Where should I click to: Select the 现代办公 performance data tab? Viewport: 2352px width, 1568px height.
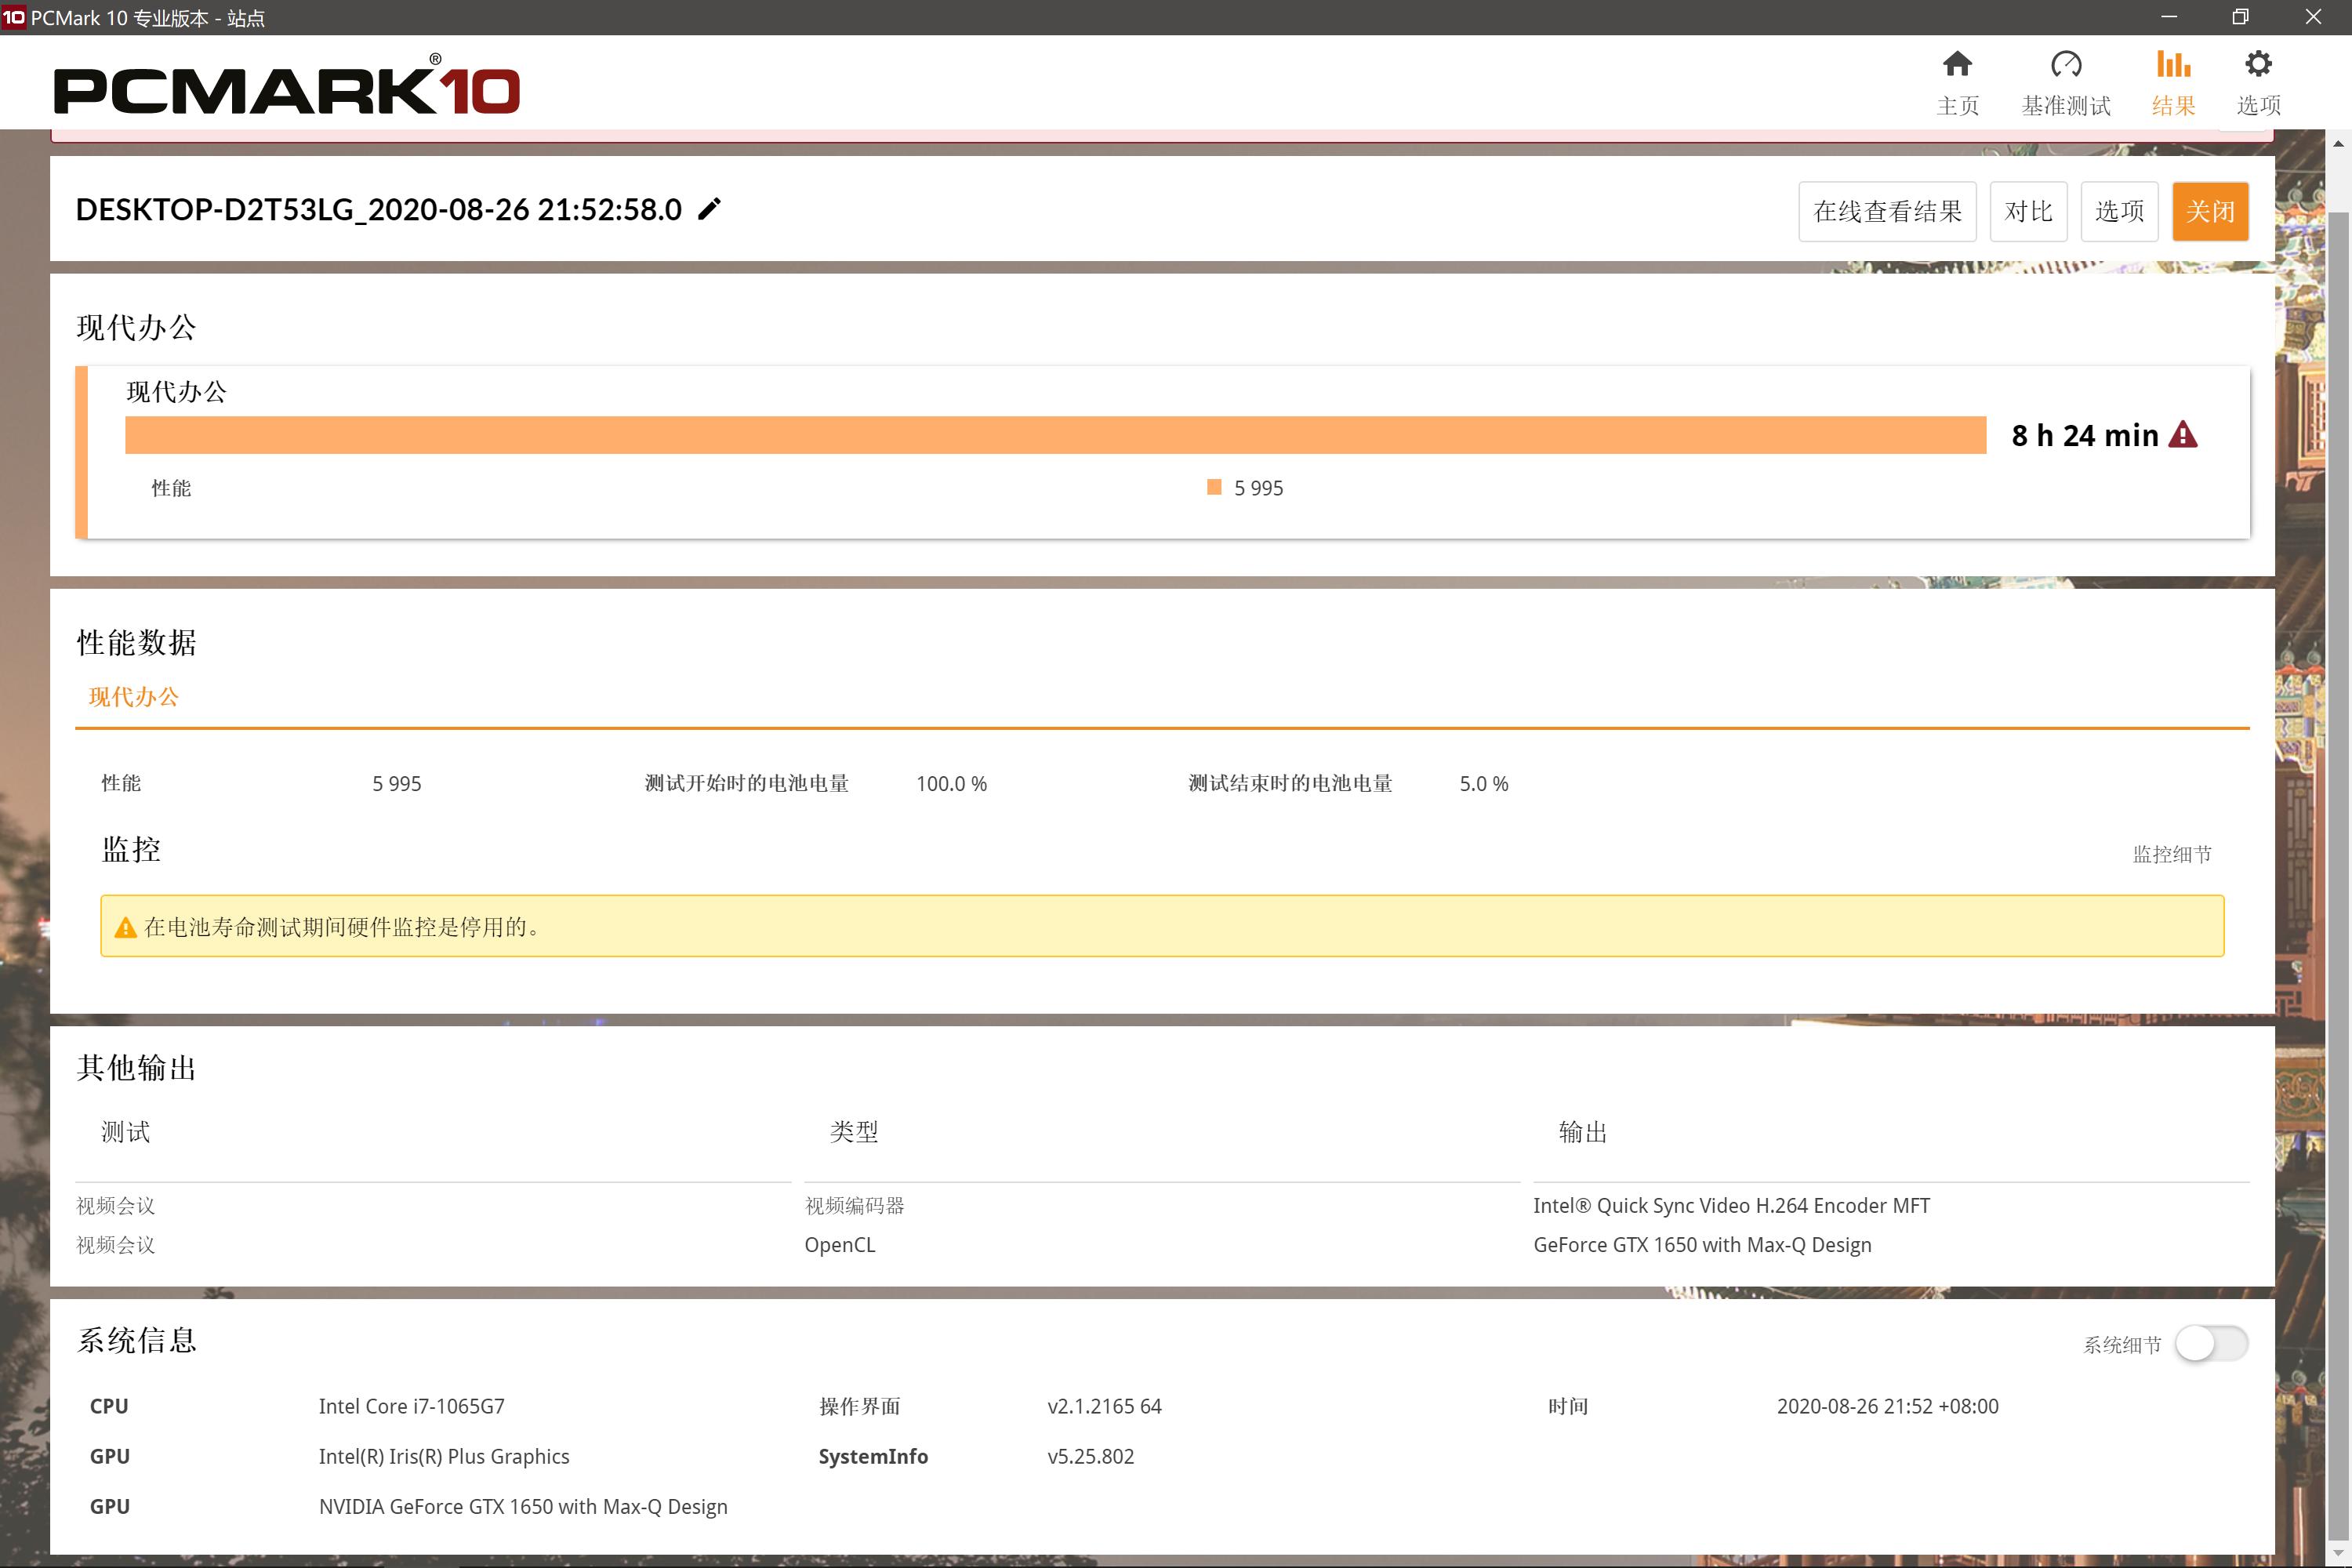point(133,697)
